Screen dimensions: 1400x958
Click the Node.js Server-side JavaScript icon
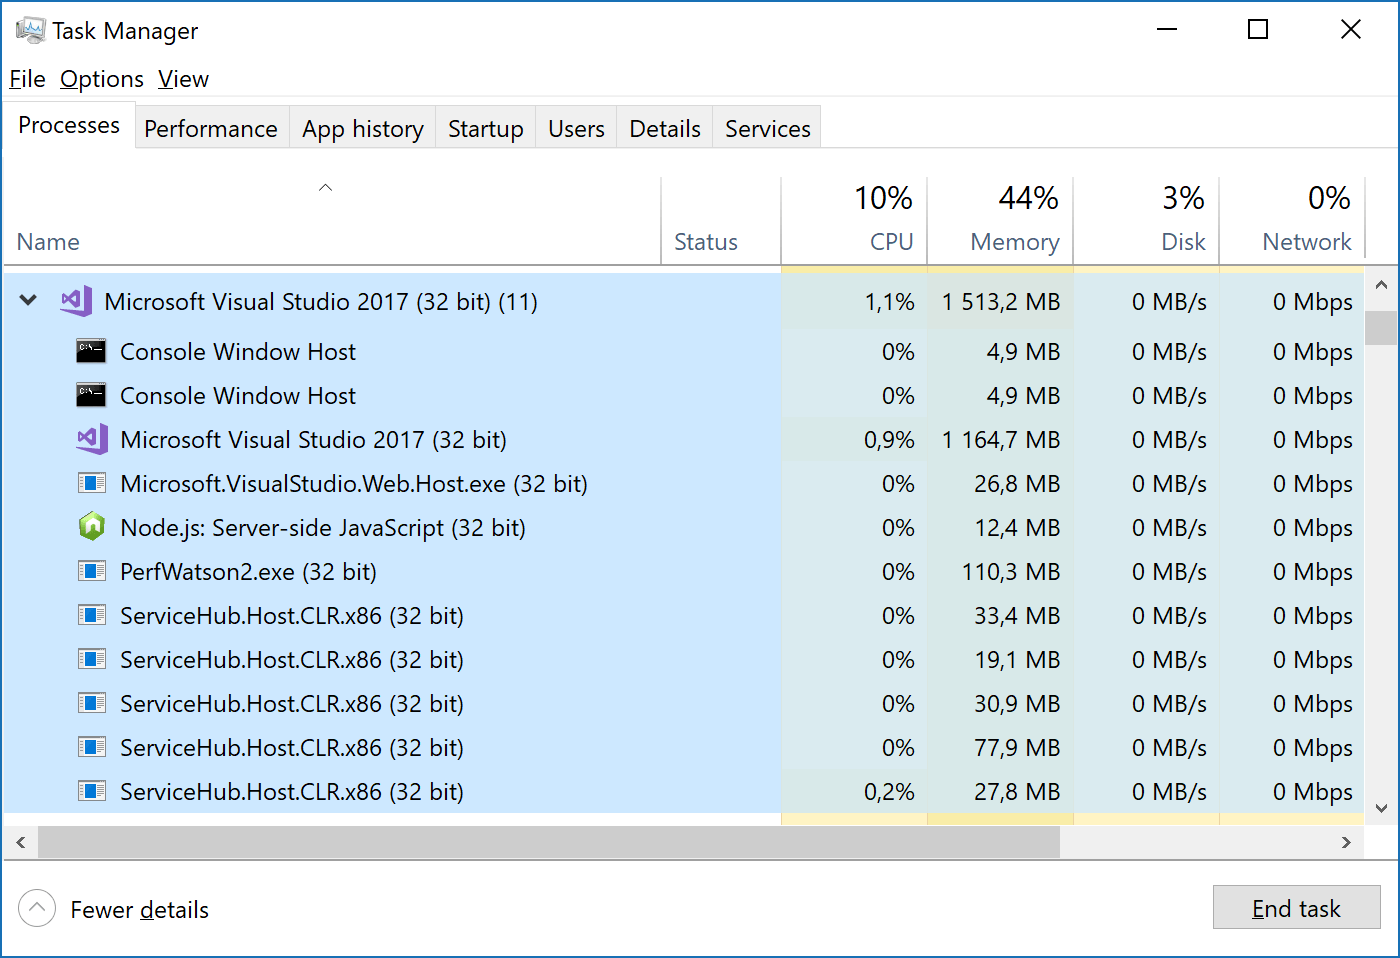(92, 527)
